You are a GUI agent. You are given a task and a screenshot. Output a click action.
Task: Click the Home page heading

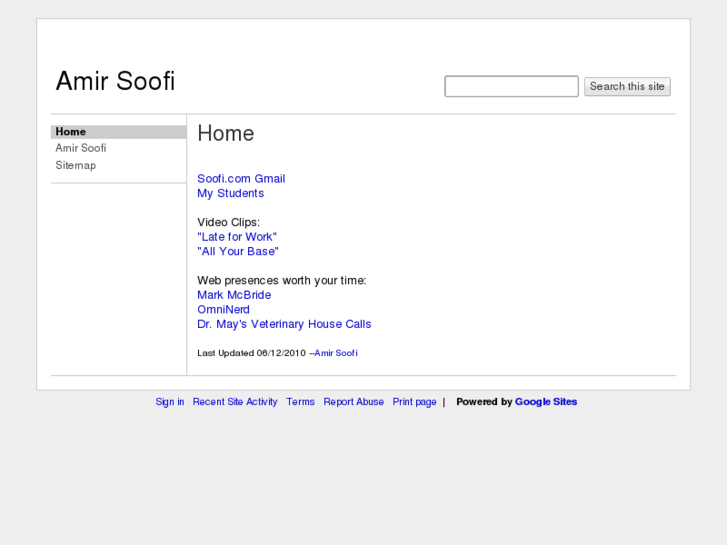point(226,134)
